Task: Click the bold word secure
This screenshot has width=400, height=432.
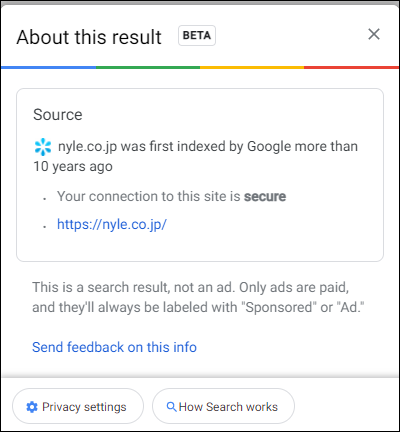Action: pos(265,196)
